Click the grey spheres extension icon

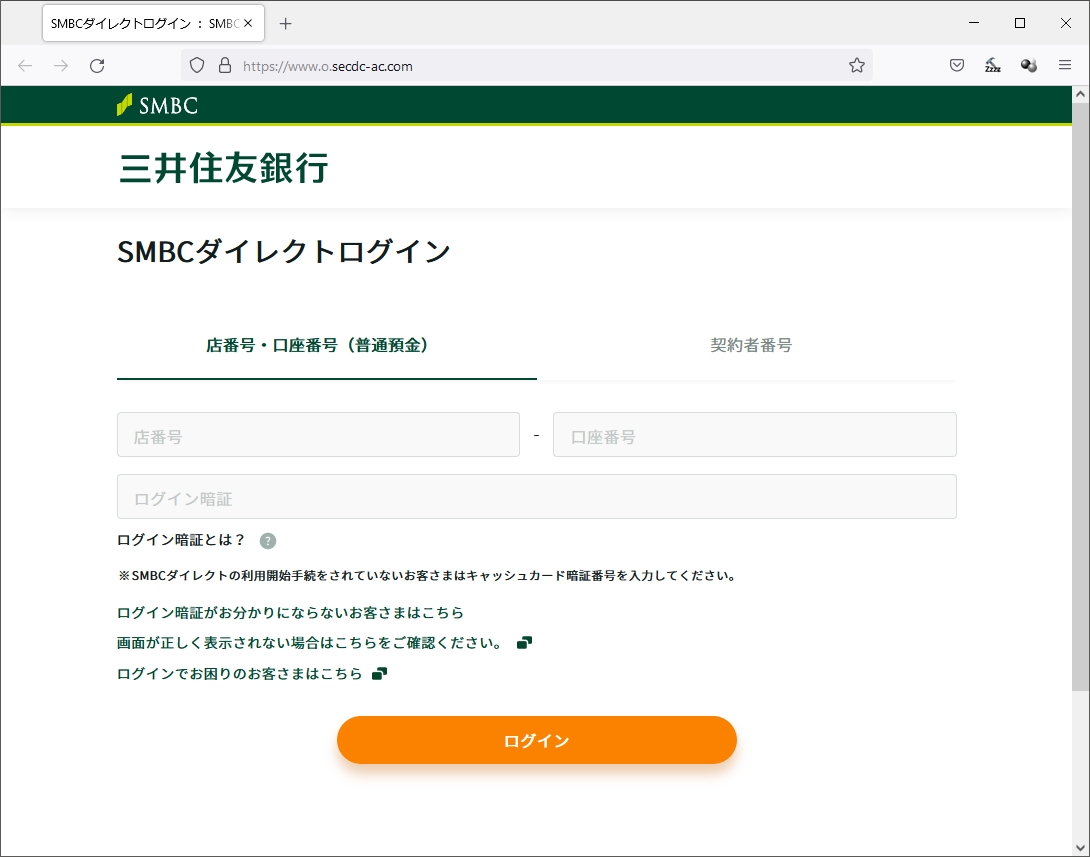pyautogui.click(x=1029, y=65)
